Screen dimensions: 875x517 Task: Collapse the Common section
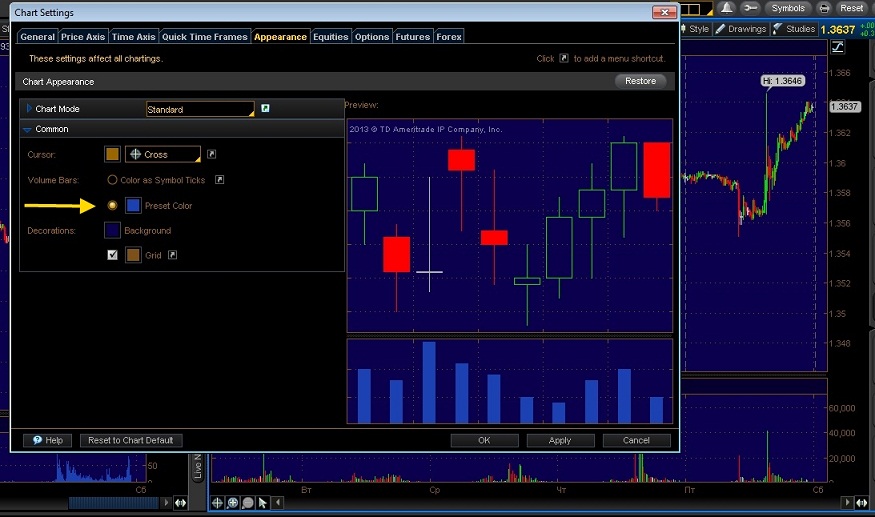coord(28,129)
